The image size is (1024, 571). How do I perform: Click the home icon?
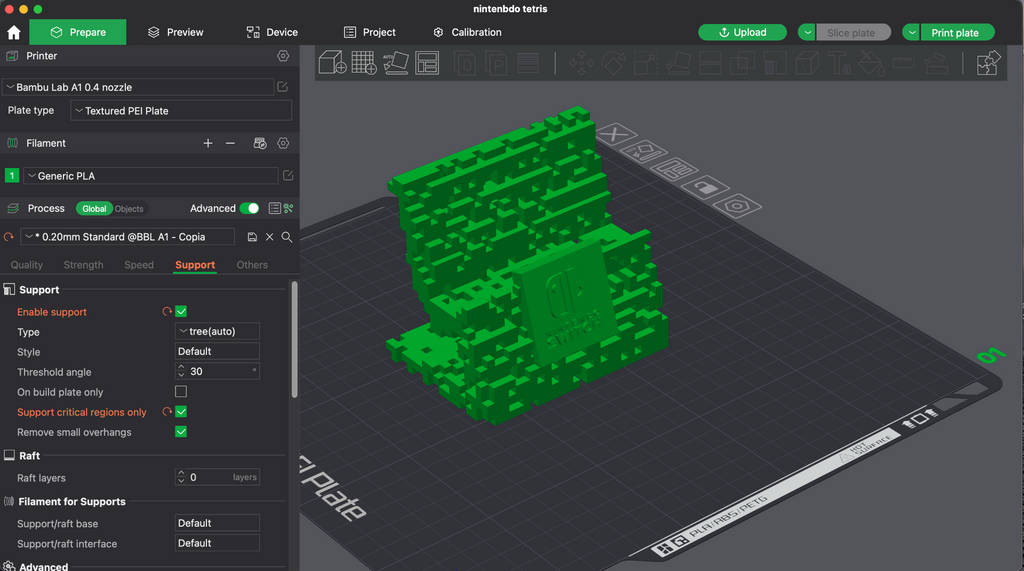(14, 32)
